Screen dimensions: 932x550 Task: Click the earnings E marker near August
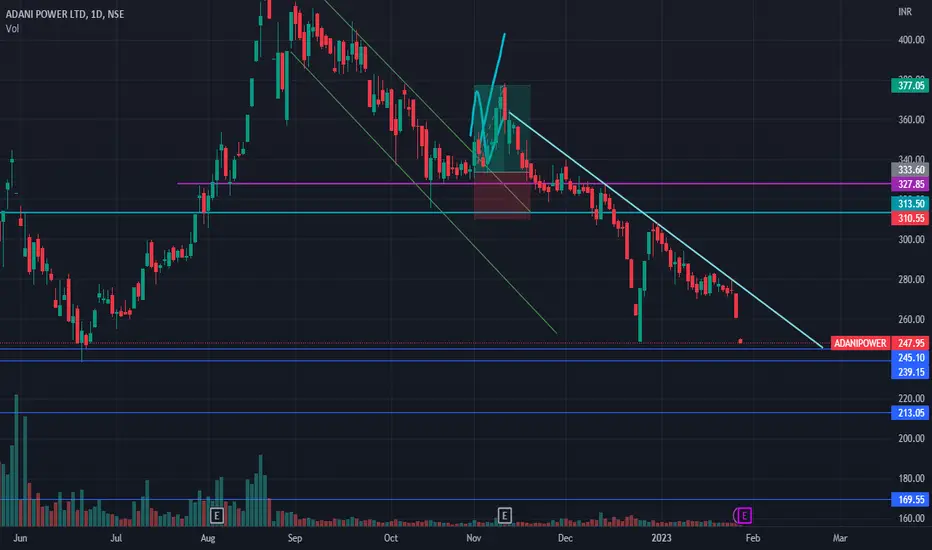pyautogui.click(x=216, y=515)
